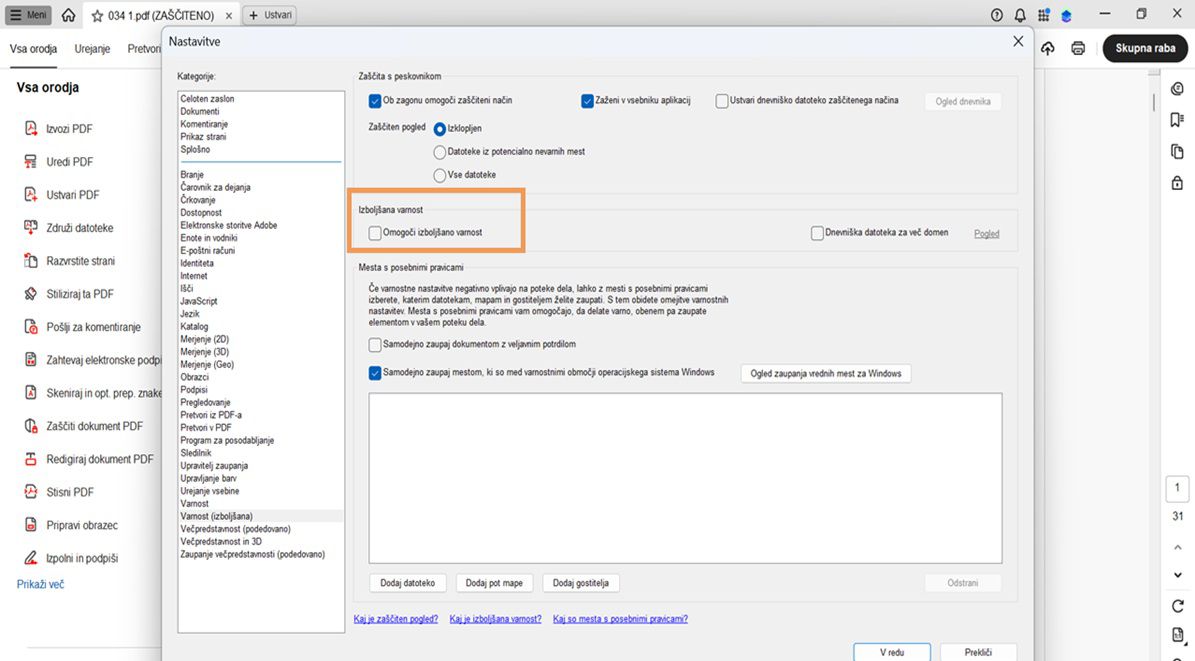Click the Zahtevaj elektronske podpise icon
This screenshot has height=661, width=1195.
coord(30,360)
